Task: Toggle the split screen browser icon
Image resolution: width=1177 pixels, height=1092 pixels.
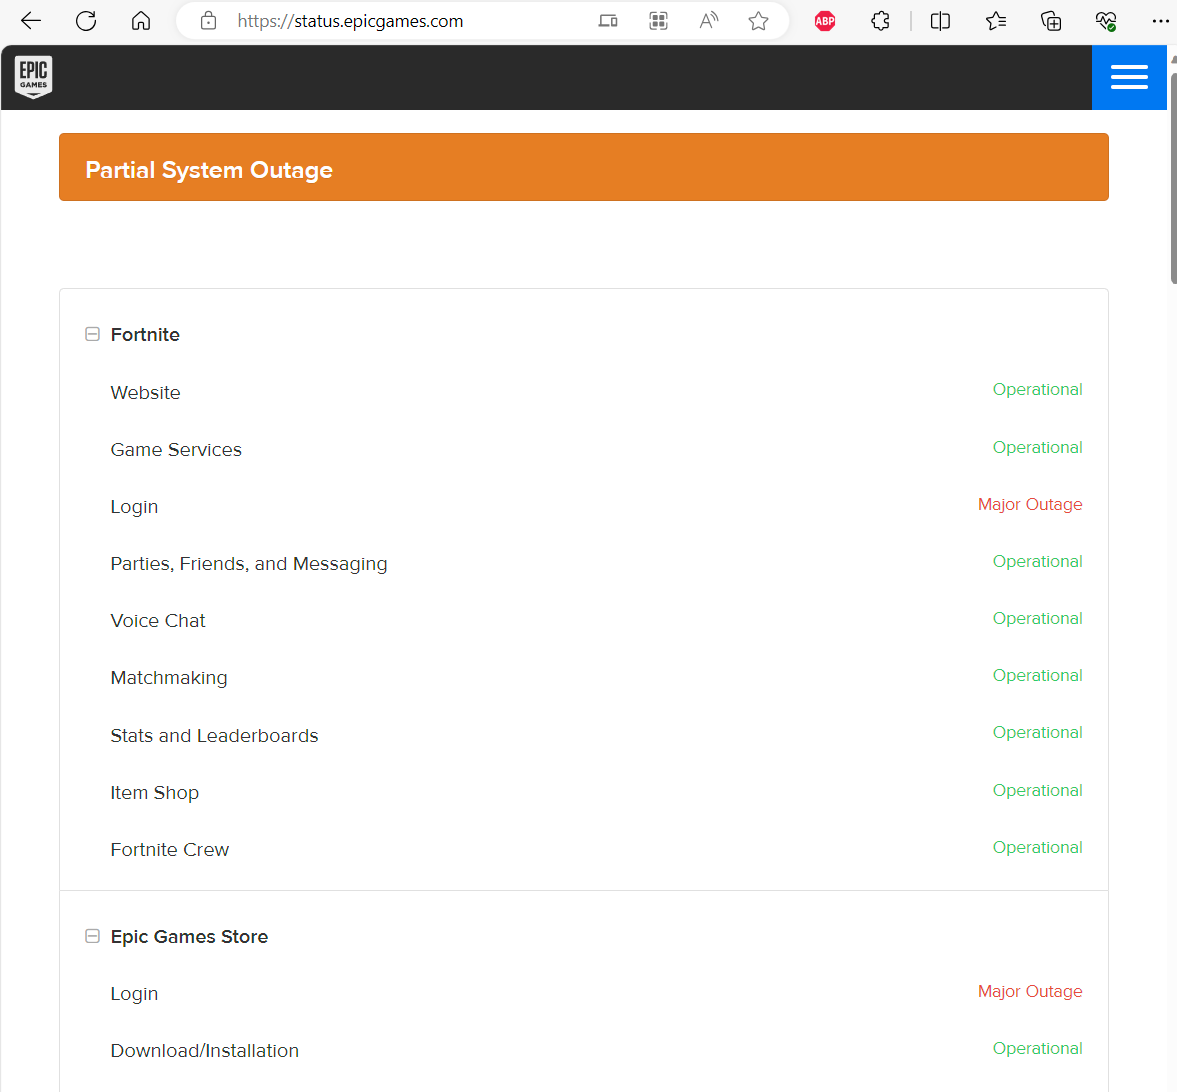Action: pyautogui.click(x=940, y=21)
